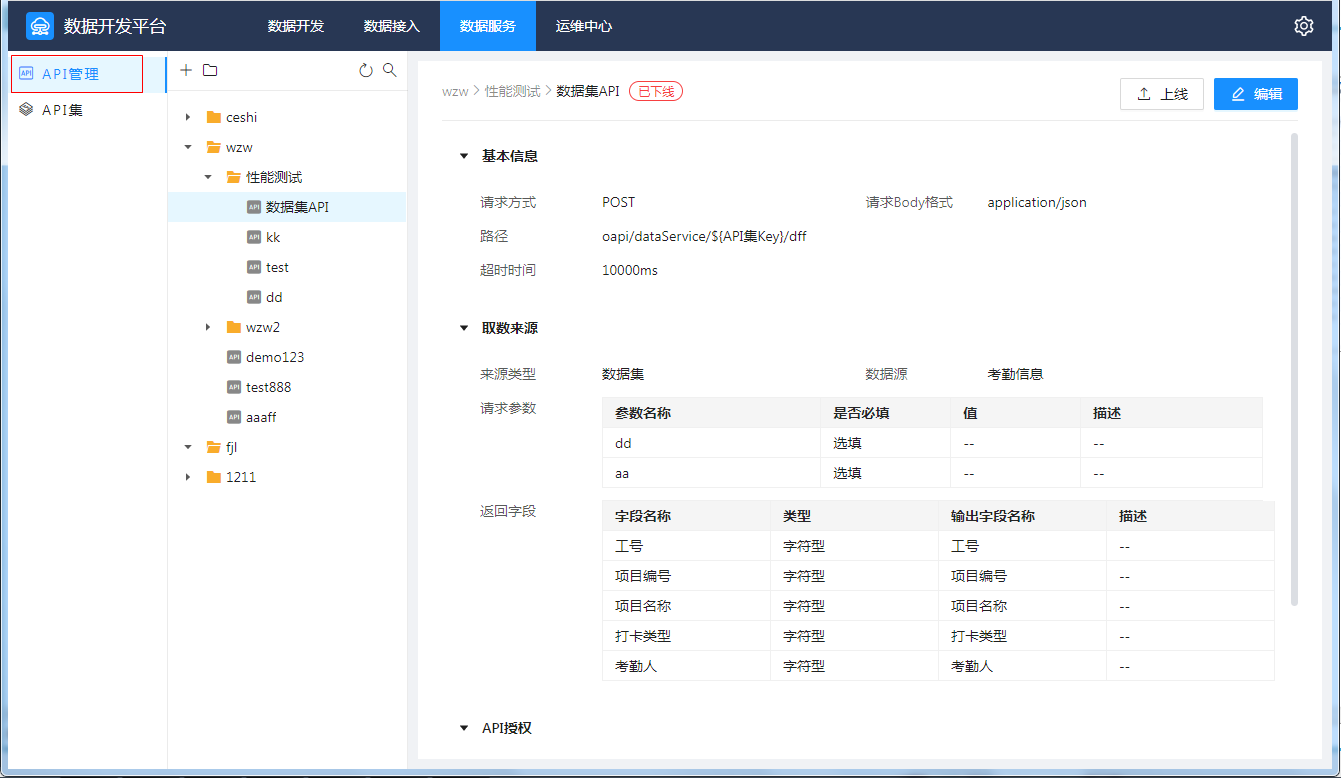The height and width of the screenshot is (778, 1341).
Task: Click the plus icon to add API
Action: click(x=185, y=70)
